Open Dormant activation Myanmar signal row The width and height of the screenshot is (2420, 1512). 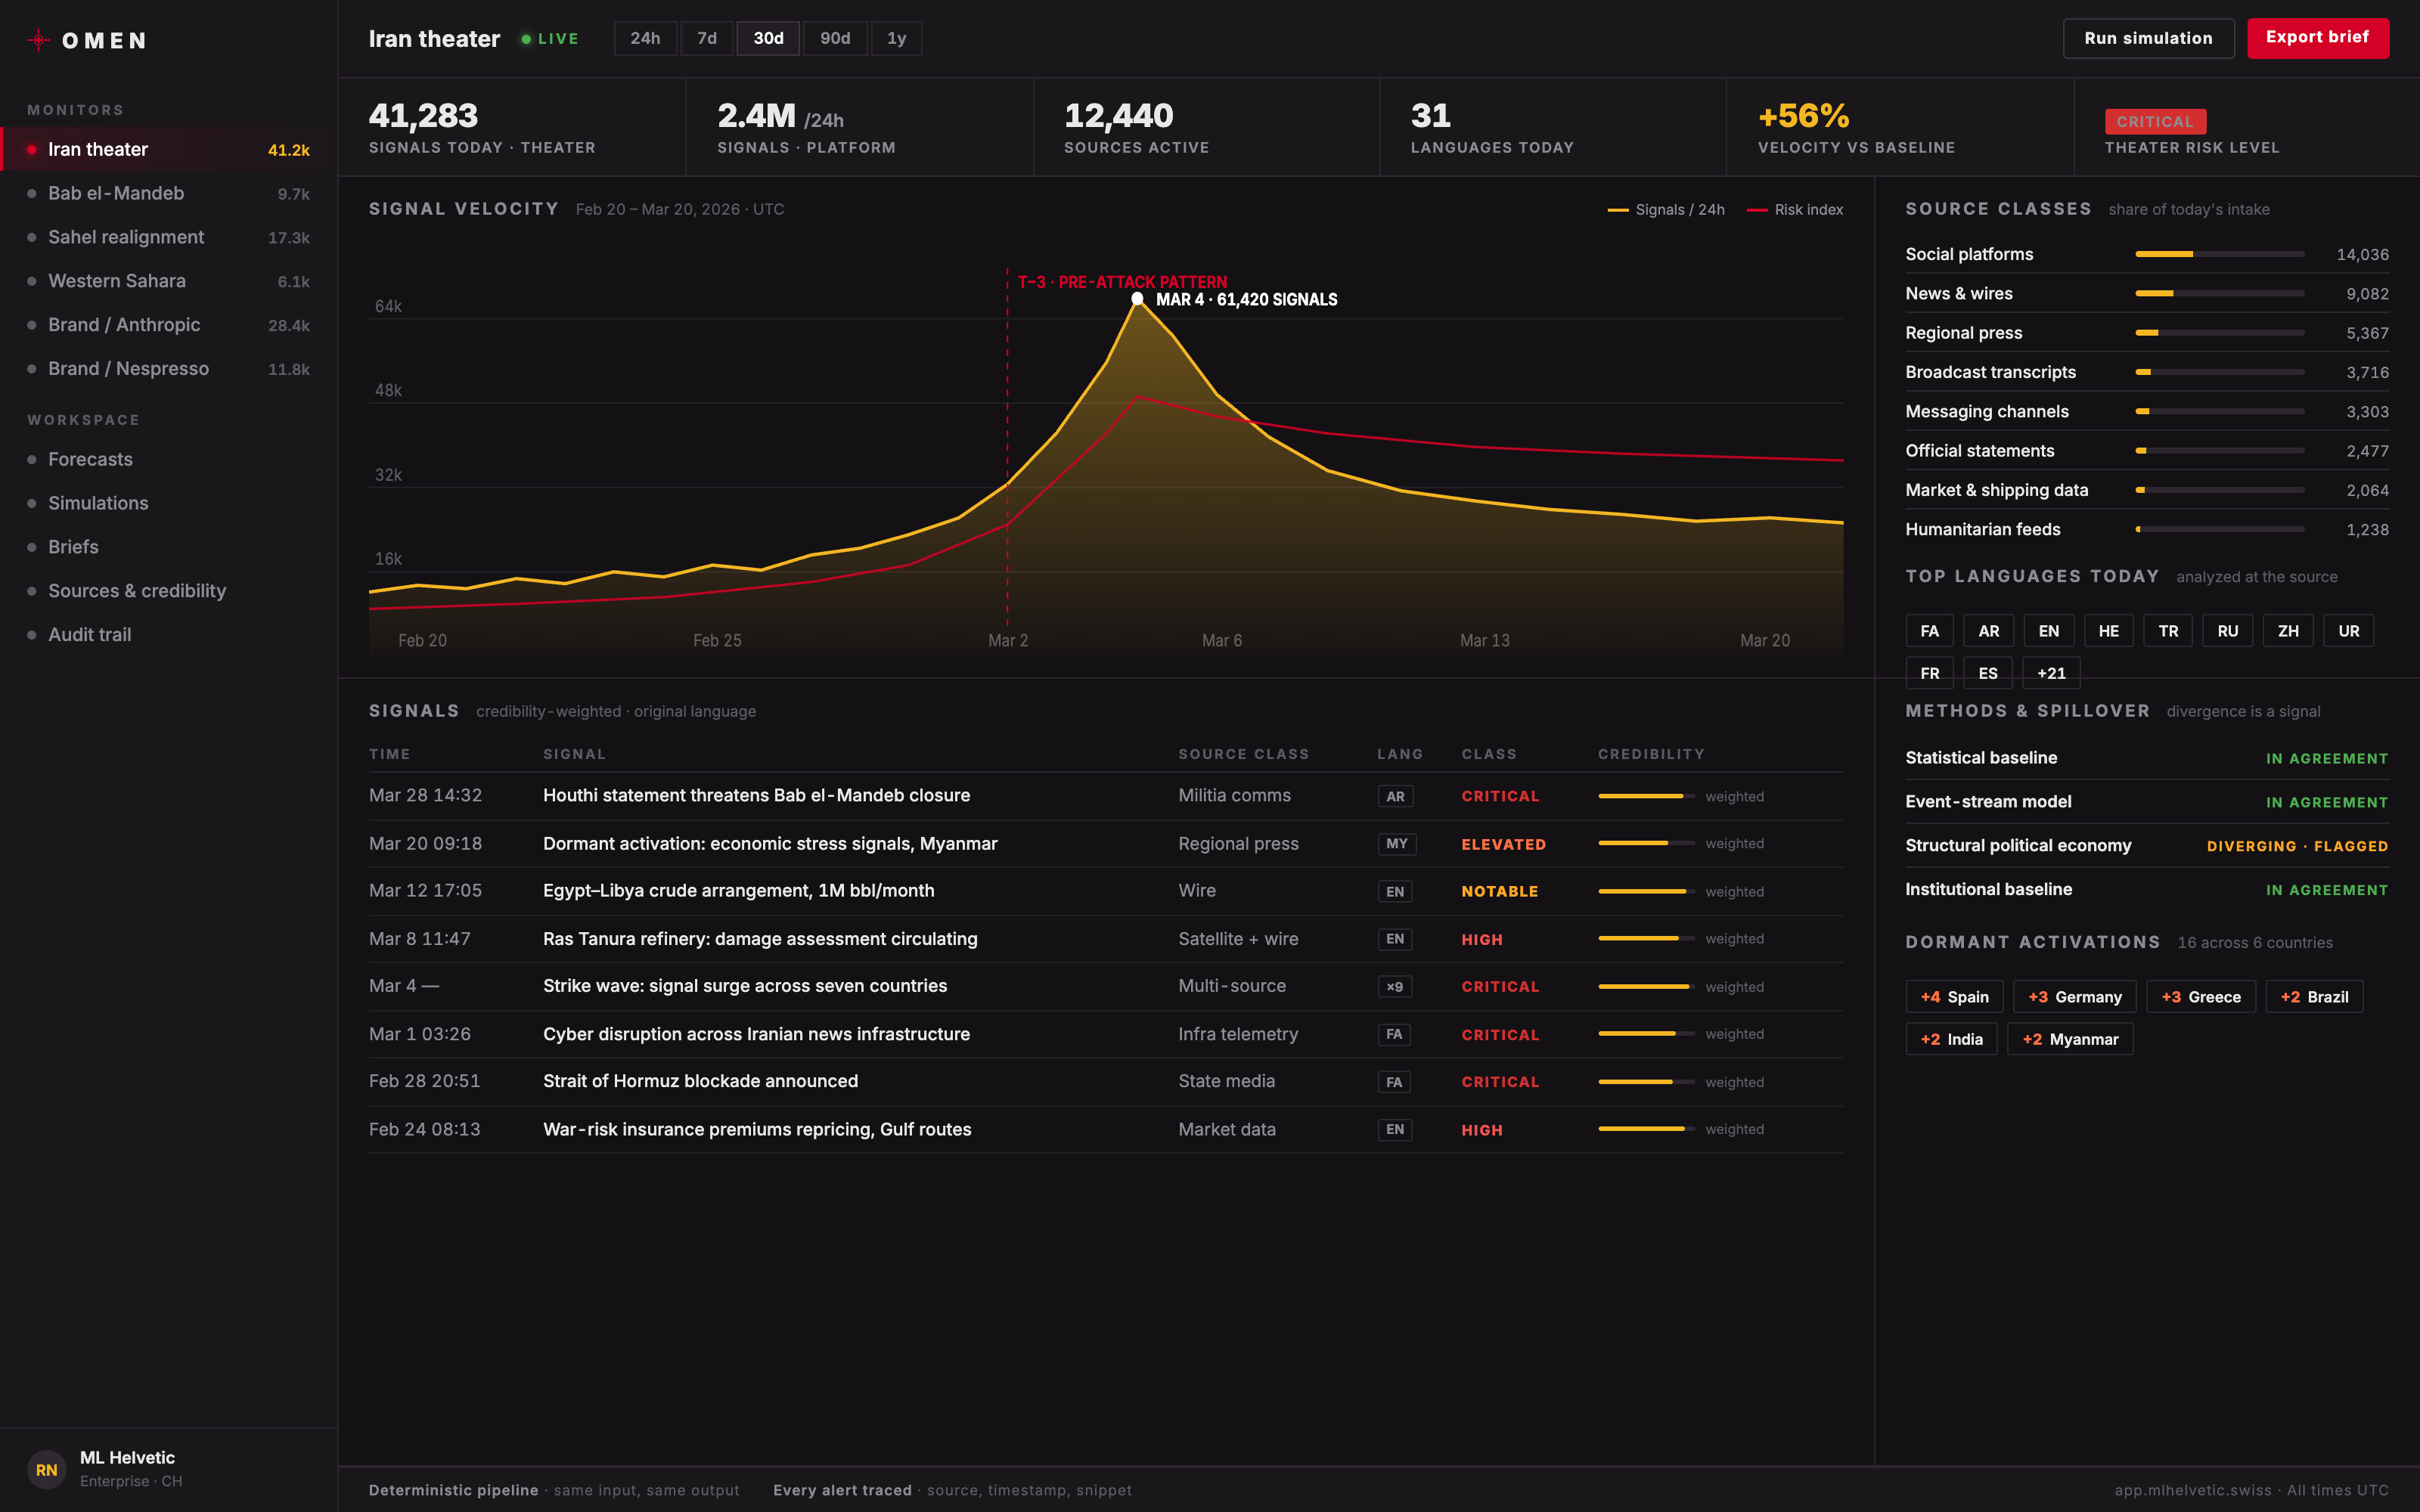pos(1106,844)
